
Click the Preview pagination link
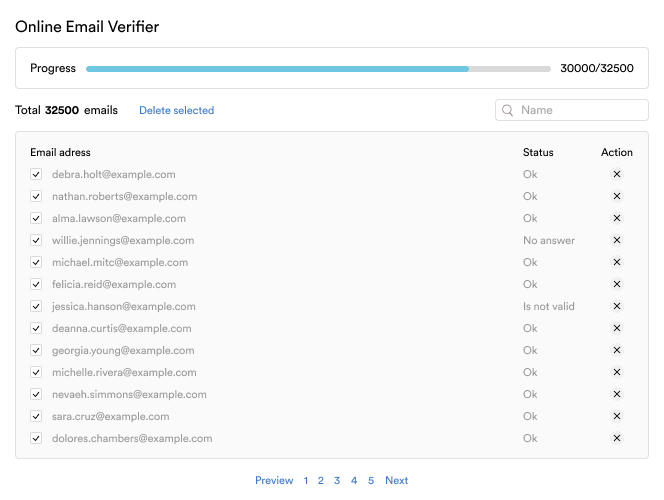[274, 480]
